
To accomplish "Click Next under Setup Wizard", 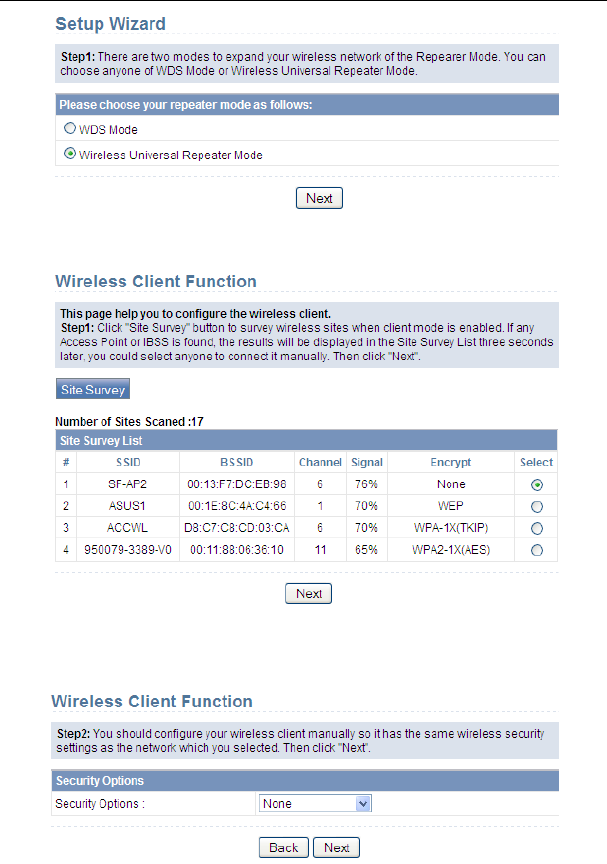I will tap(319, 198).
